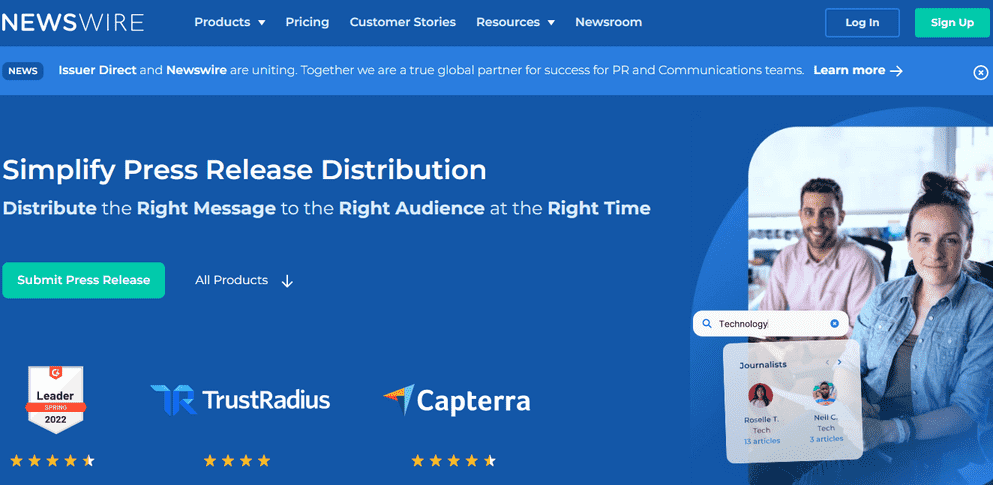Click Submit Press Release button

(x=84, y=280)
